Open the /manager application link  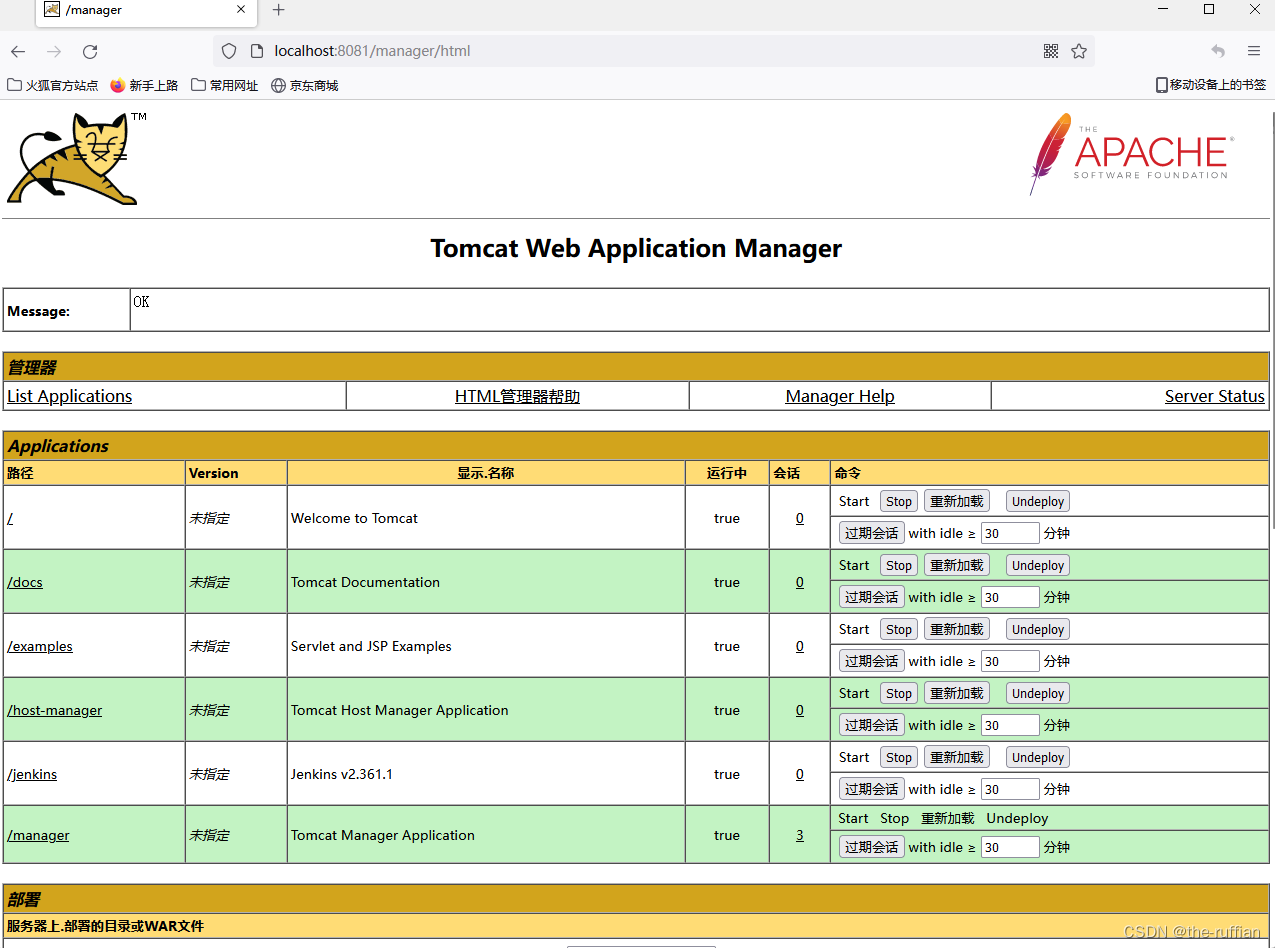click(38, 835)
